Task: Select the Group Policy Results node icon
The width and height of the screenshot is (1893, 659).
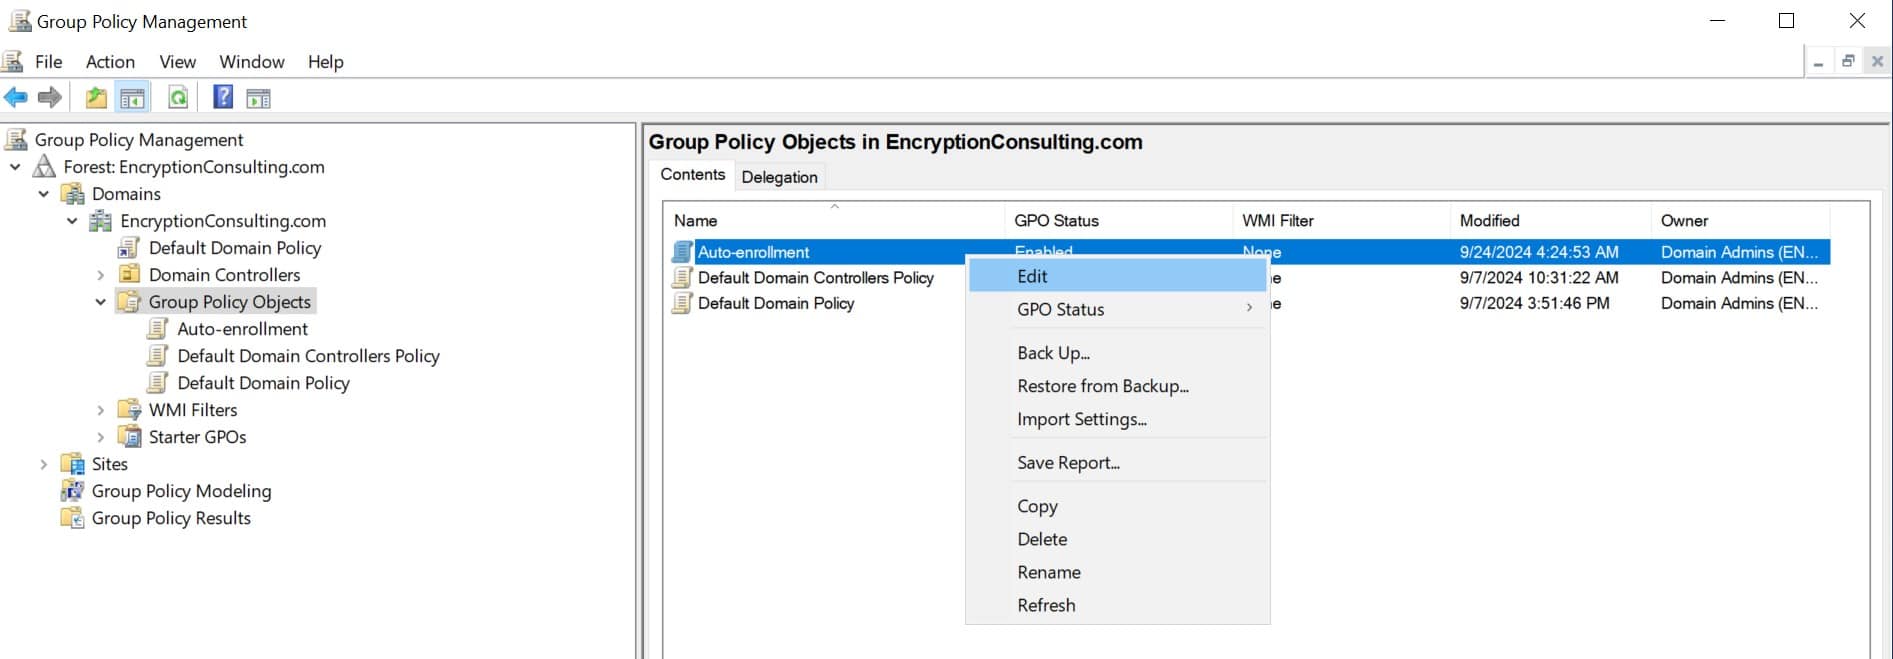Action: point(72,518)
